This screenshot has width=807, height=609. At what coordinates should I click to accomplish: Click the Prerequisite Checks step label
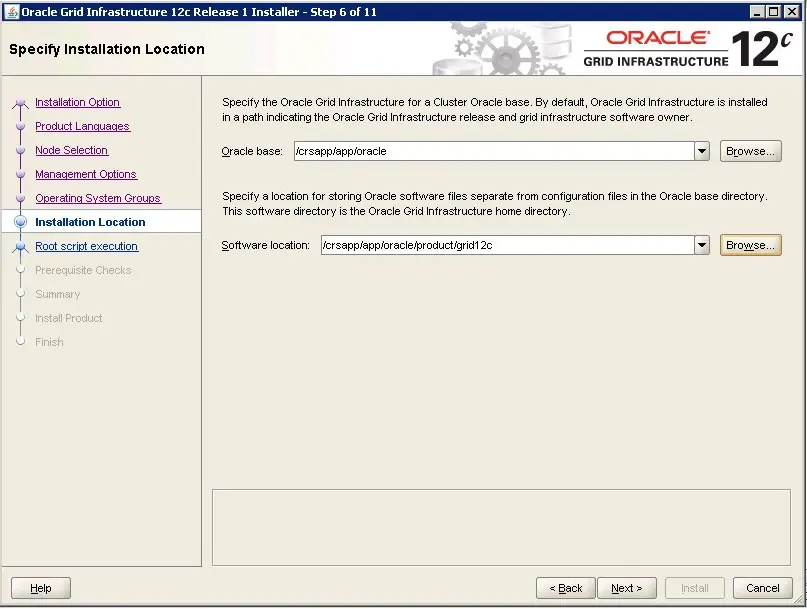[83, 270]
